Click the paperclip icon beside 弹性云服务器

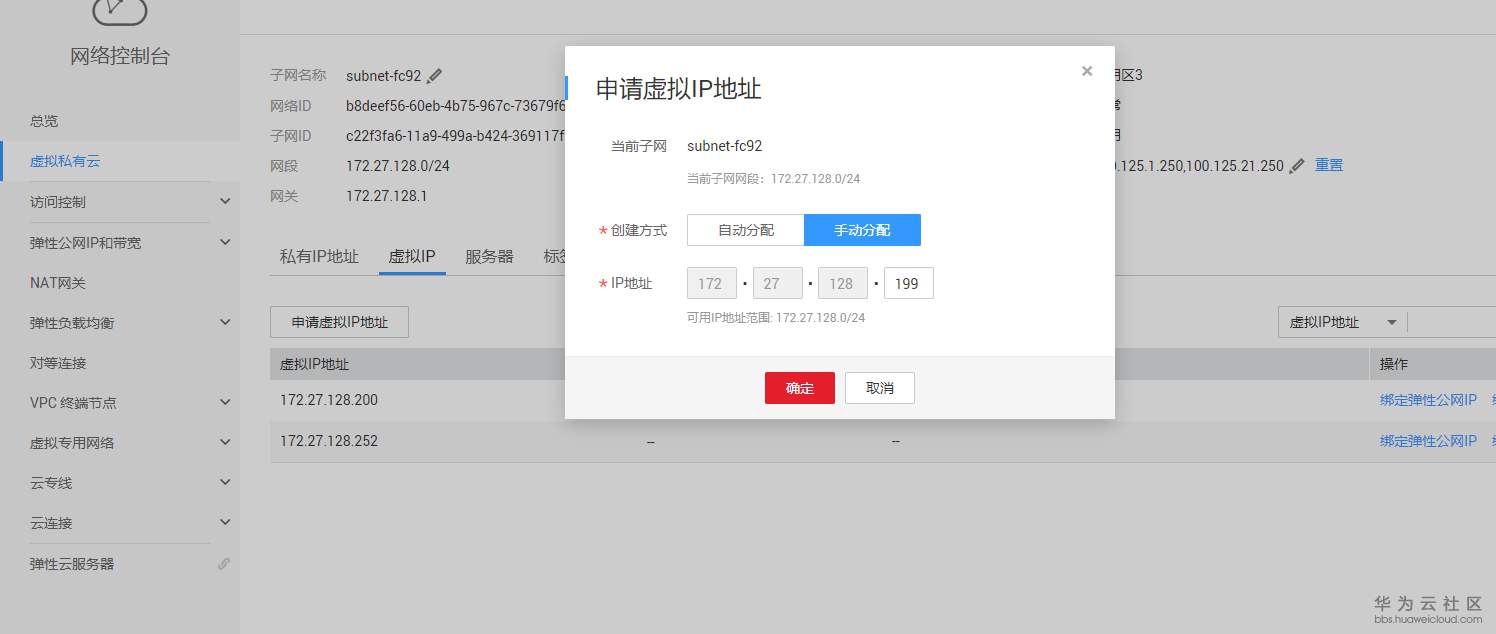224,563
